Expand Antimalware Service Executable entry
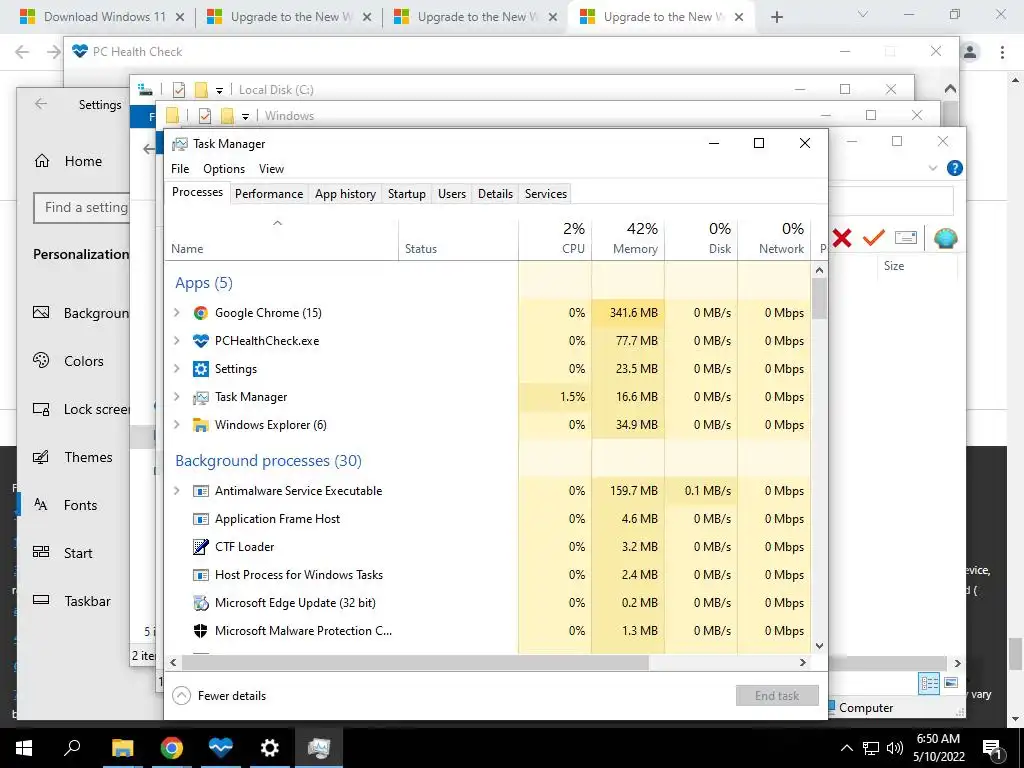This screenshot has height=768, width=1024. click(x=176, y=491)
